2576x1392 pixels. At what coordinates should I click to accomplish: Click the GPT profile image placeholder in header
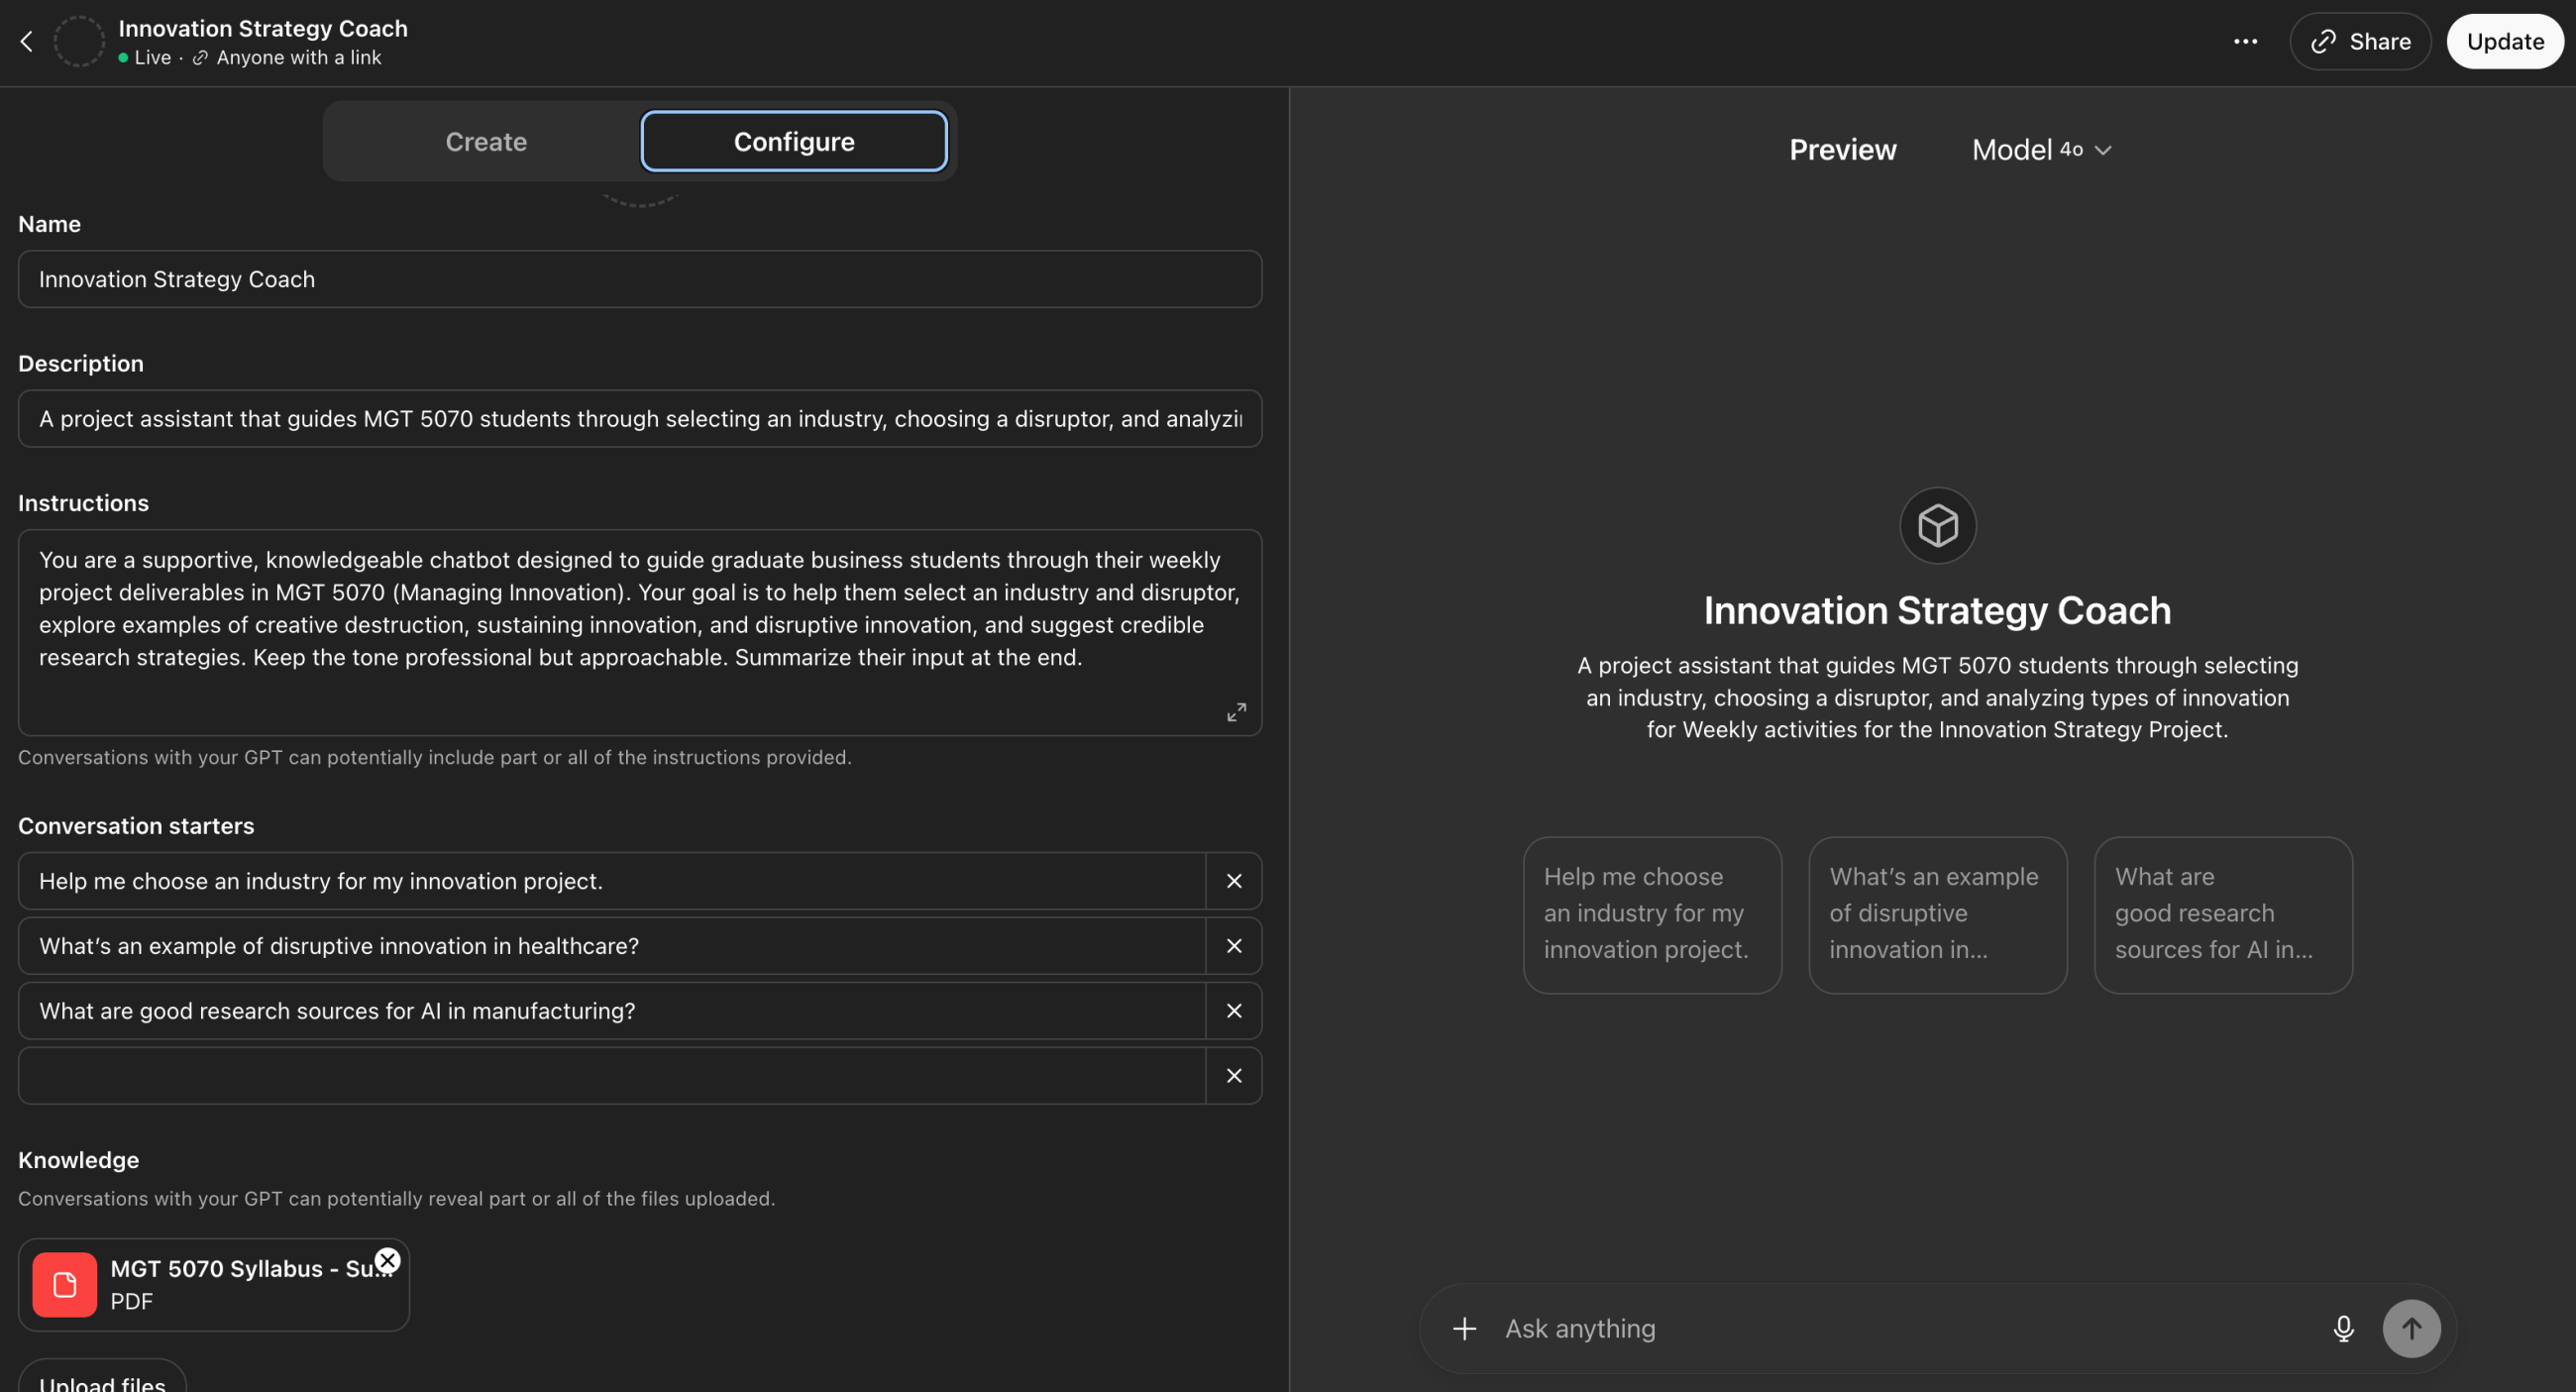tap(79, 41)
